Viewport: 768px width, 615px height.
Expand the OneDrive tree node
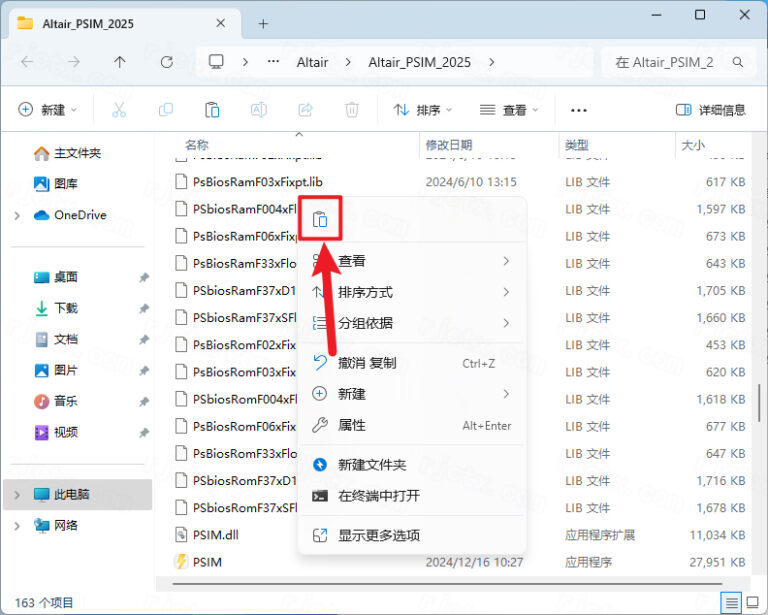[x=17, y=215]
